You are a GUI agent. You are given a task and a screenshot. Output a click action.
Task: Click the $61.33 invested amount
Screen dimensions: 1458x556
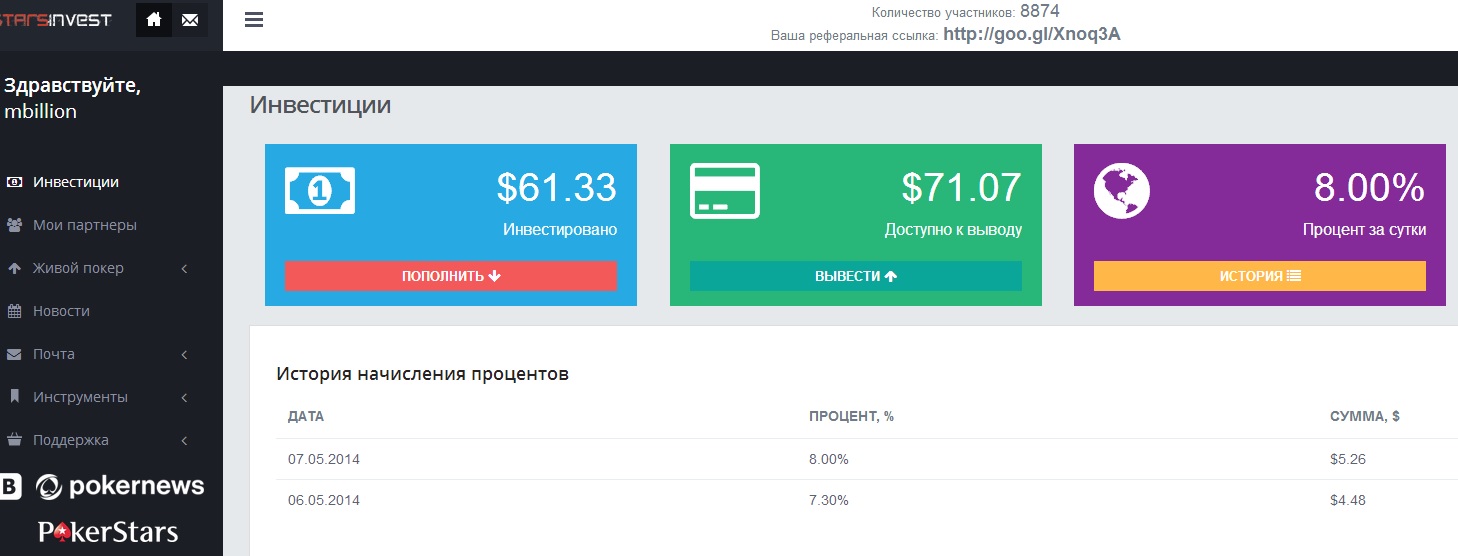point(557,188)
